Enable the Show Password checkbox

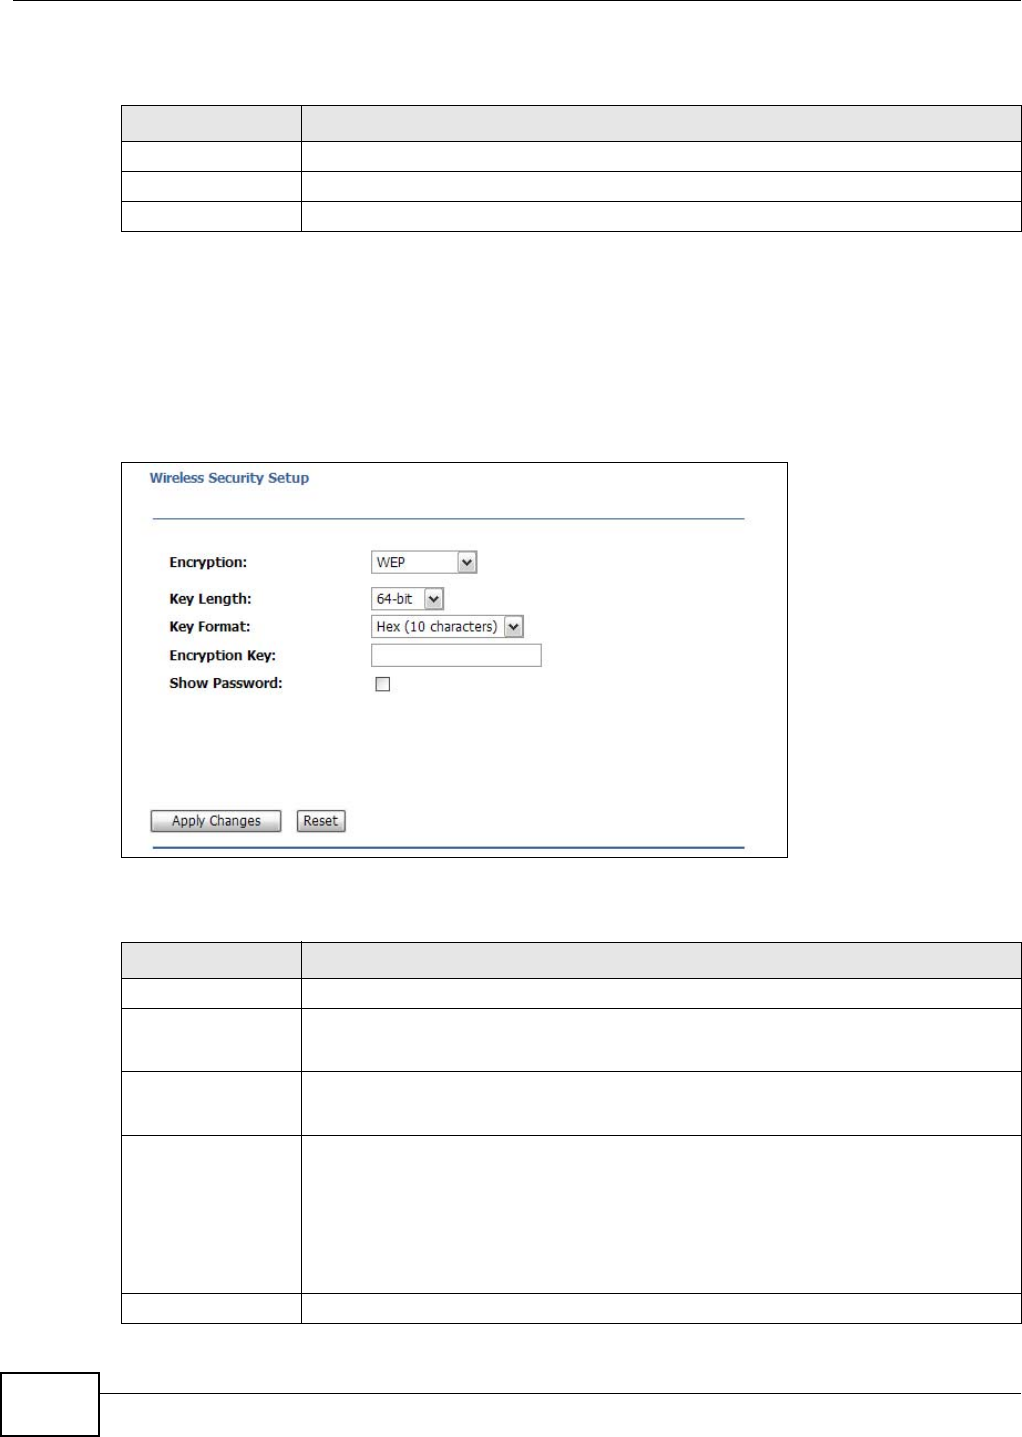click(x=382, y=684)
